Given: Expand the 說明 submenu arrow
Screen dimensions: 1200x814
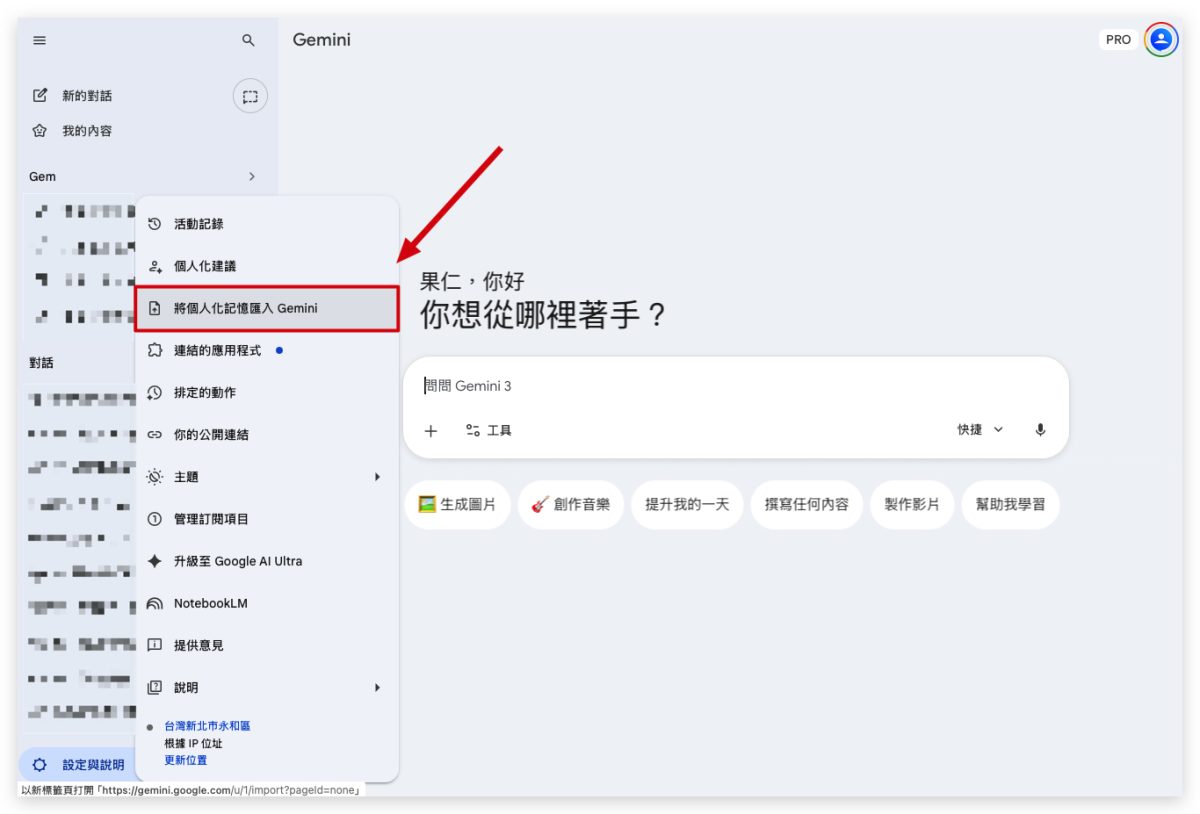Looking at the screenshot, I should 377,687.
